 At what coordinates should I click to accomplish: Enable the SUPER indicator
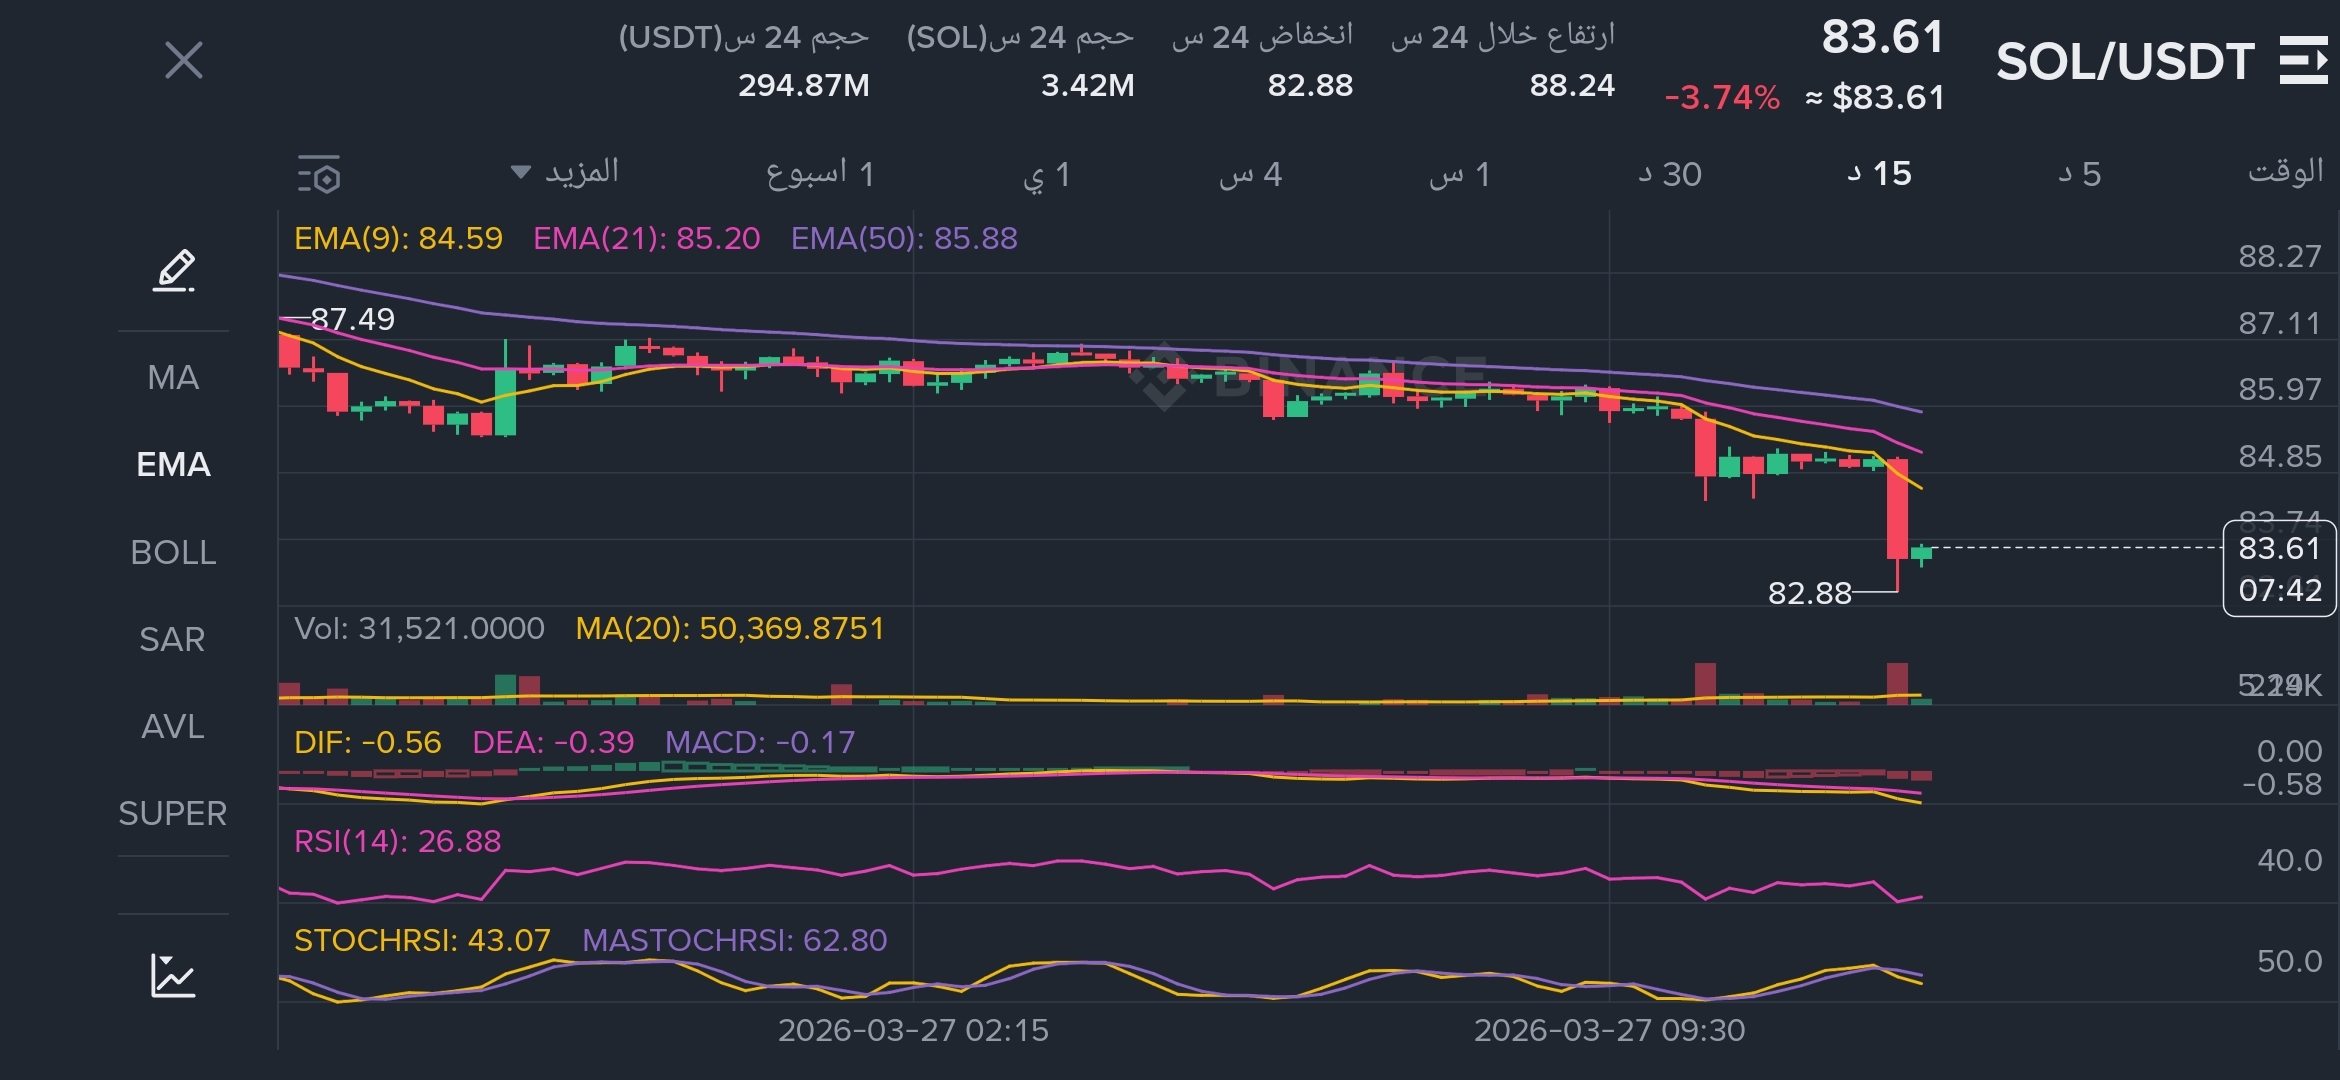click(173, 813)
